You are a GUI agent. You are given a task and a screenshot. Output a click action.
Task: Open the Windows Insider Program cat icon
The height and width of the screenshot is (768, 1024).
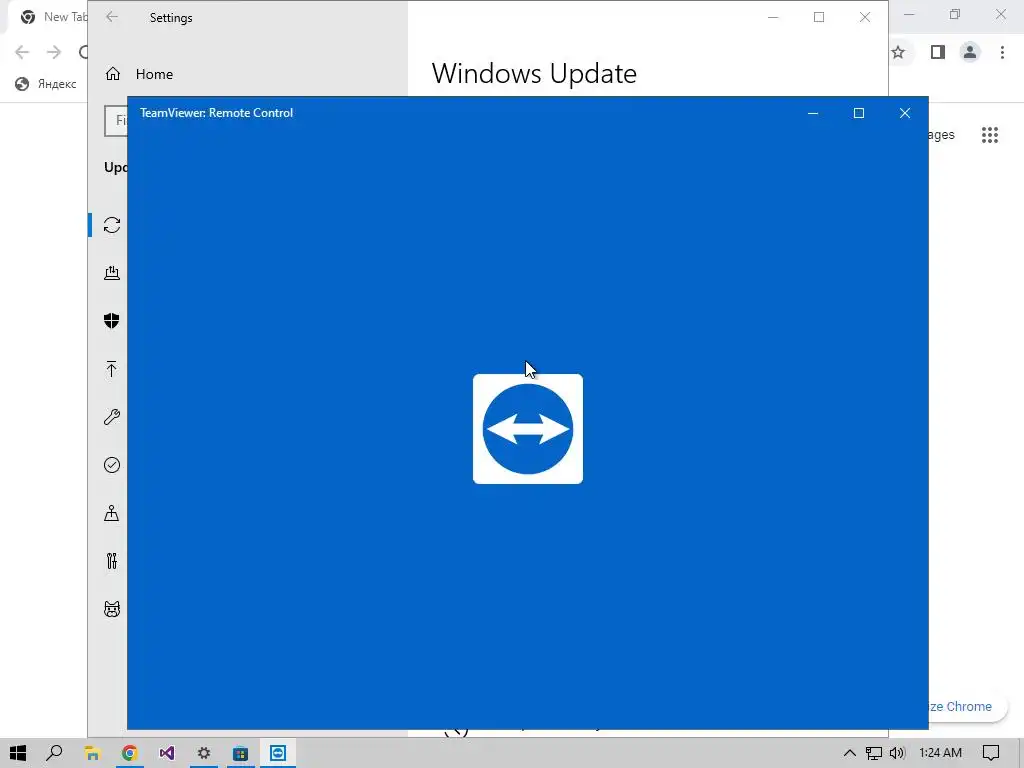click(x=112, y=609)
